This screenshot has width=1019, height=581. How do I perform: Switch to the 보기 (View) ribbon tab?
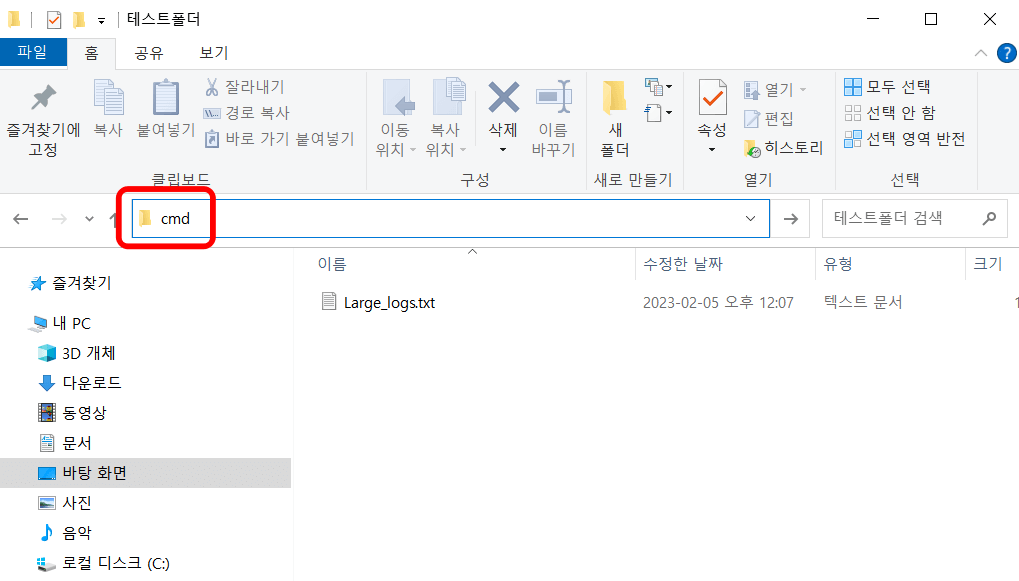click(213, 53)
